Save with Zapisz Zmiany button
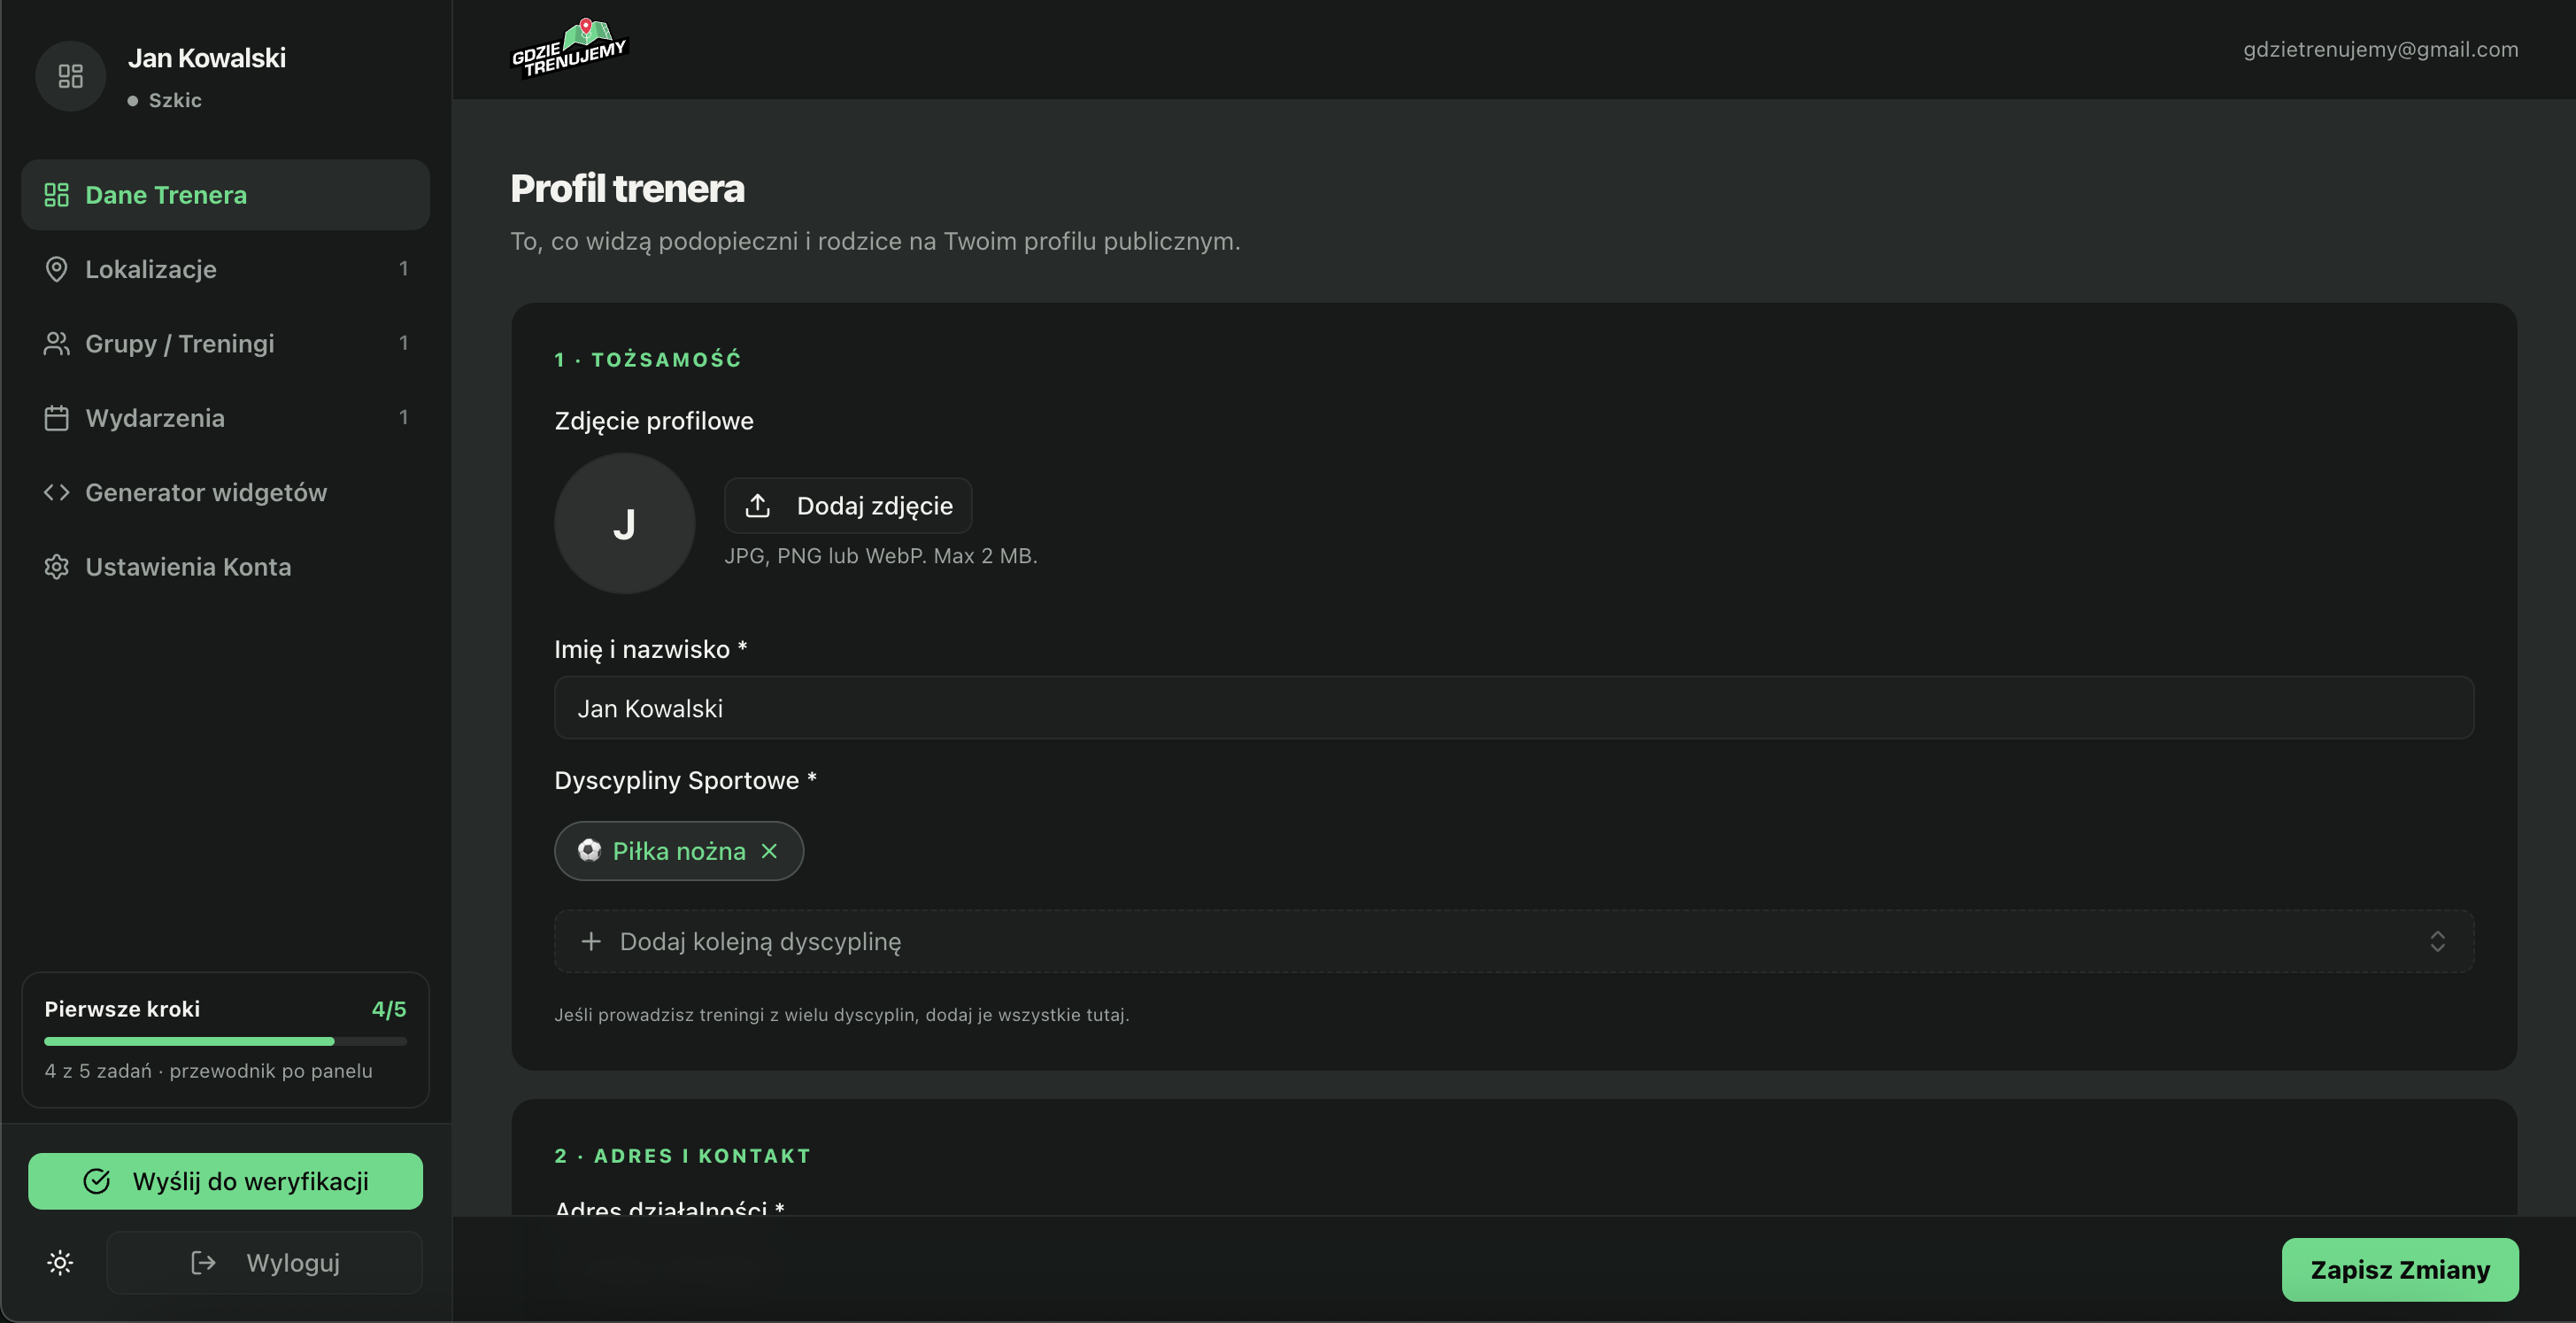Image resolution: width=2576 pixels, height=1323 pixels. click(2400, 1270)
